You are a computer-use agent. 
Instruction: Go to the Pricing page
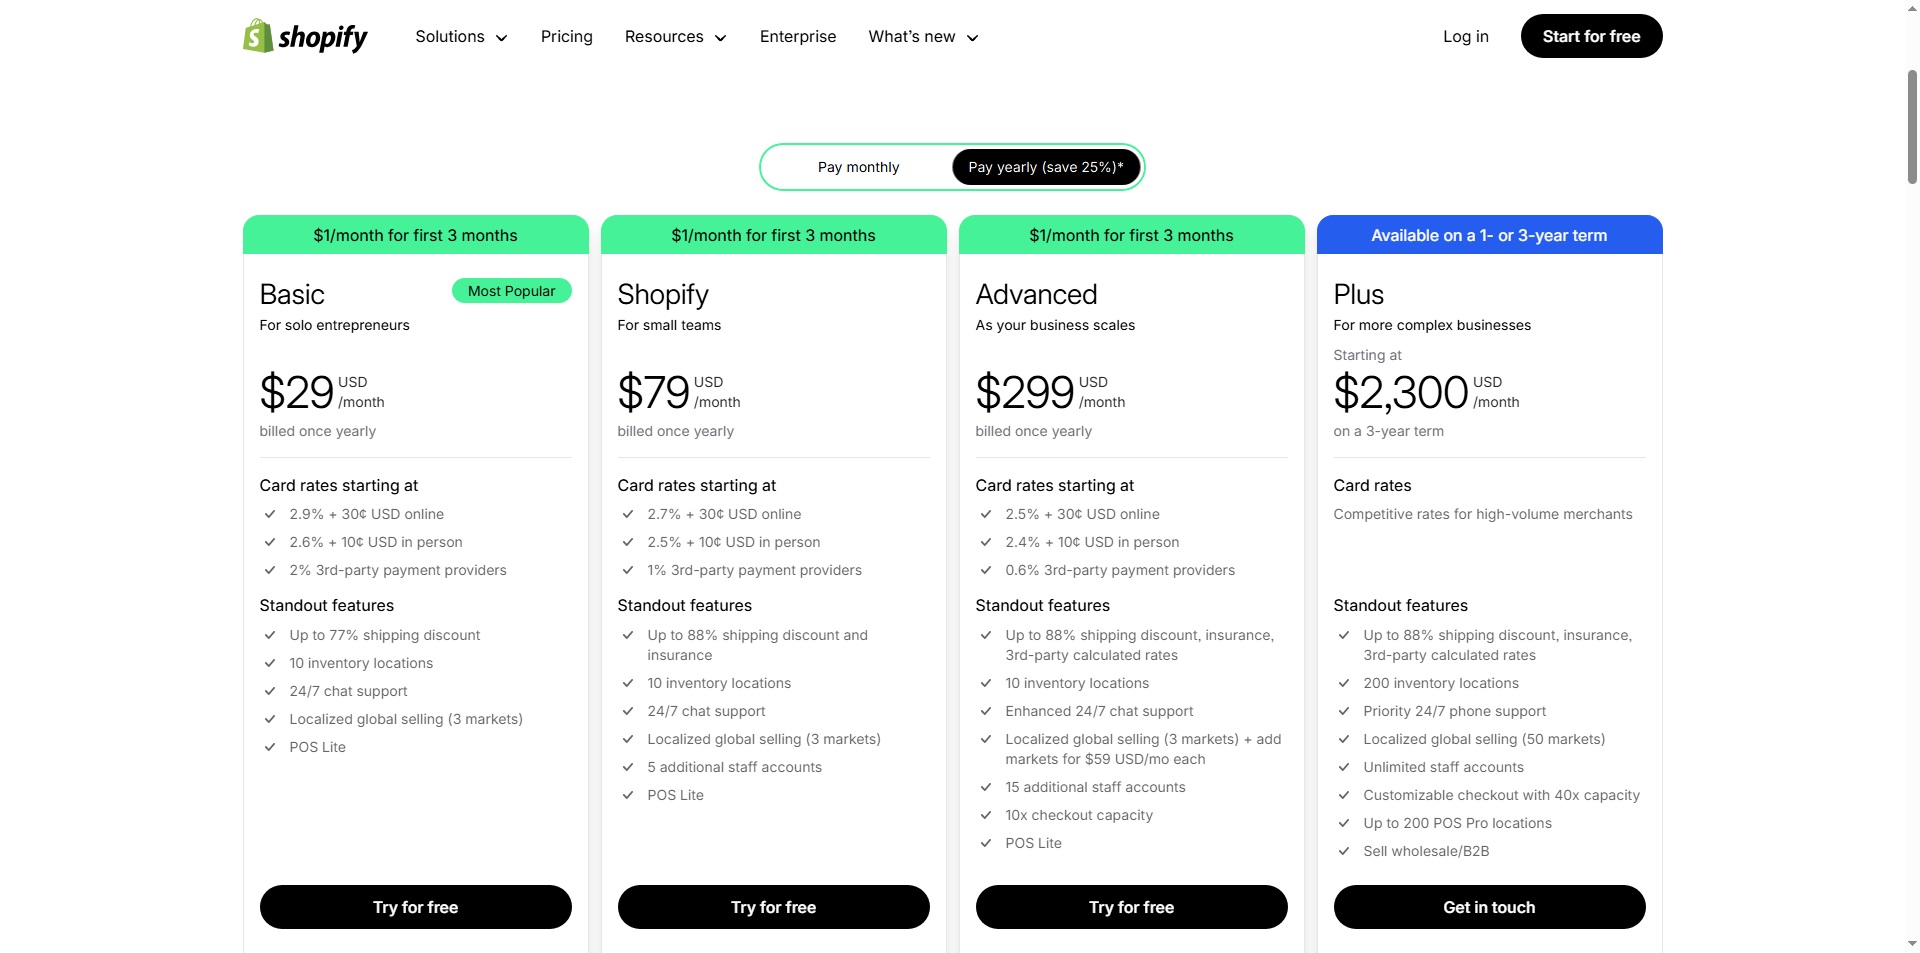pos(567,37)
